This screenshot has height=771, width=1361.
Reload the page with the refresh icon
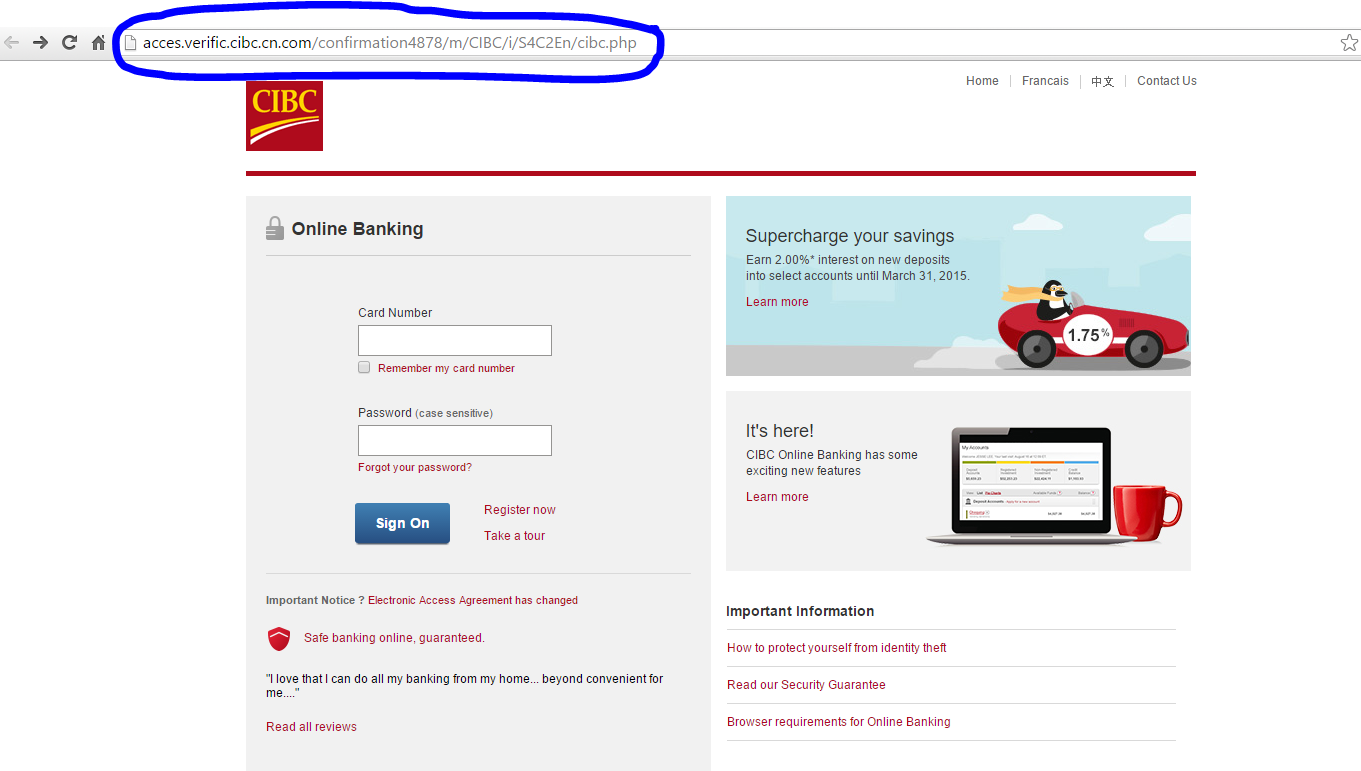(69, 42)
